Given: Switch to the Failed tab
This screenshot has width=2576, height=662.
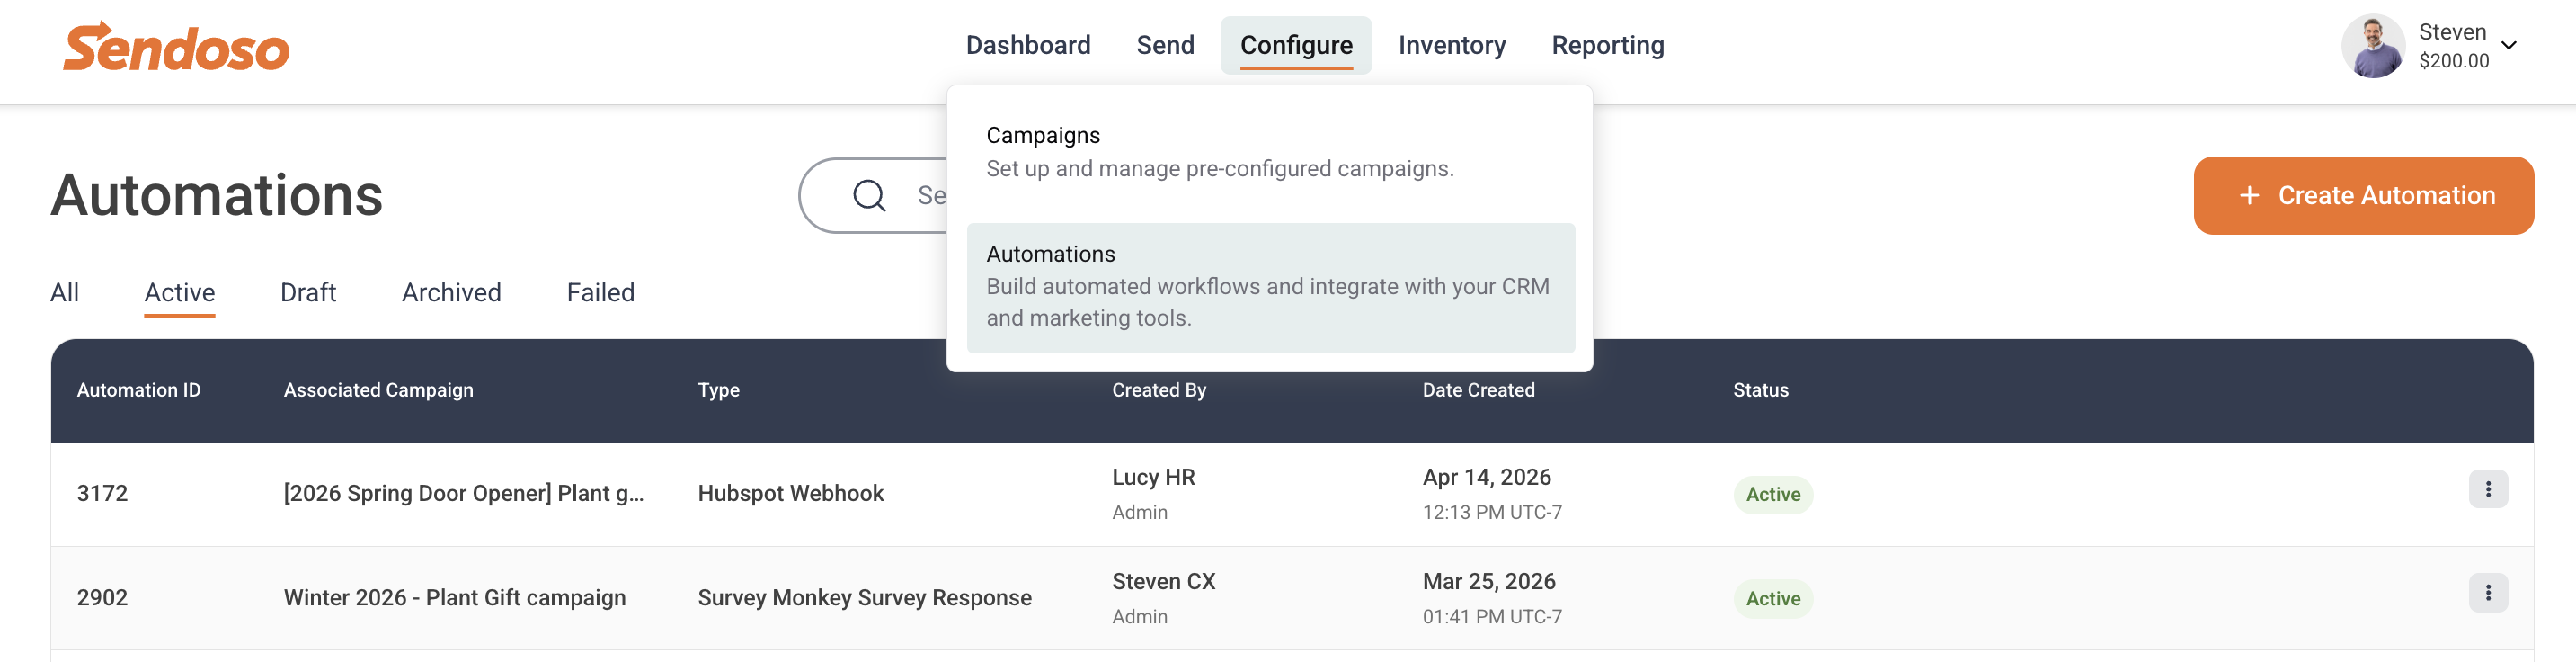Looking at the screenshot, I should 600,292.
